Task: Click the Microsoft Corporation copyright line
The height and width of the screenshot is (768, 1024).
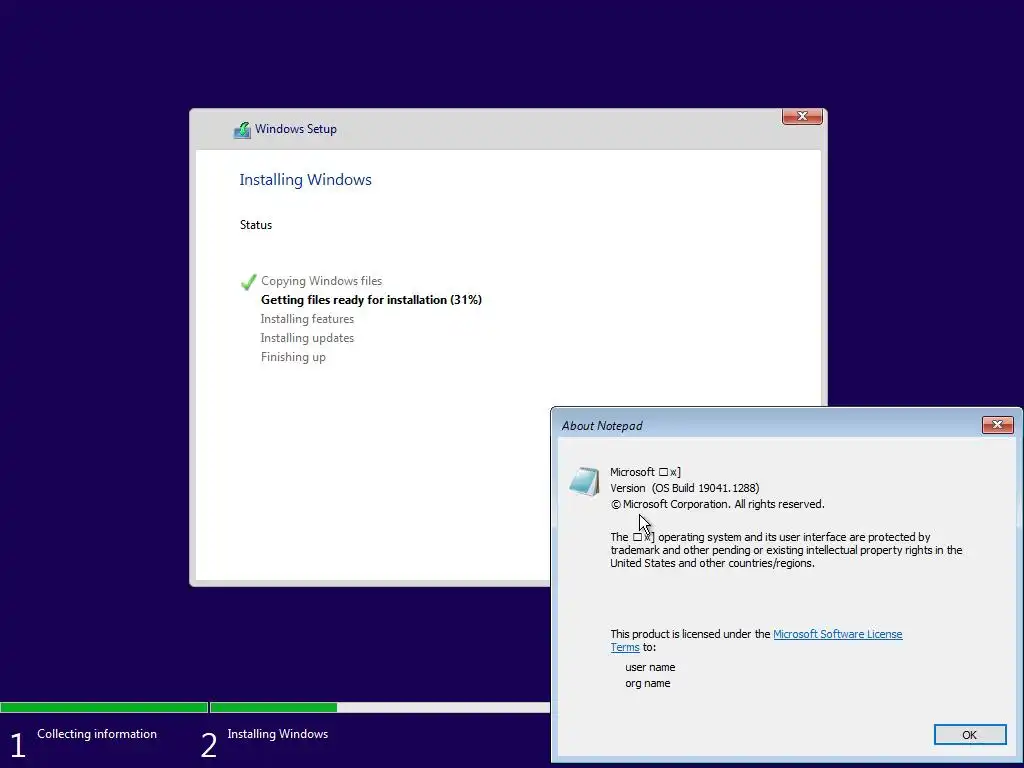Action: [x=717, y=504]
